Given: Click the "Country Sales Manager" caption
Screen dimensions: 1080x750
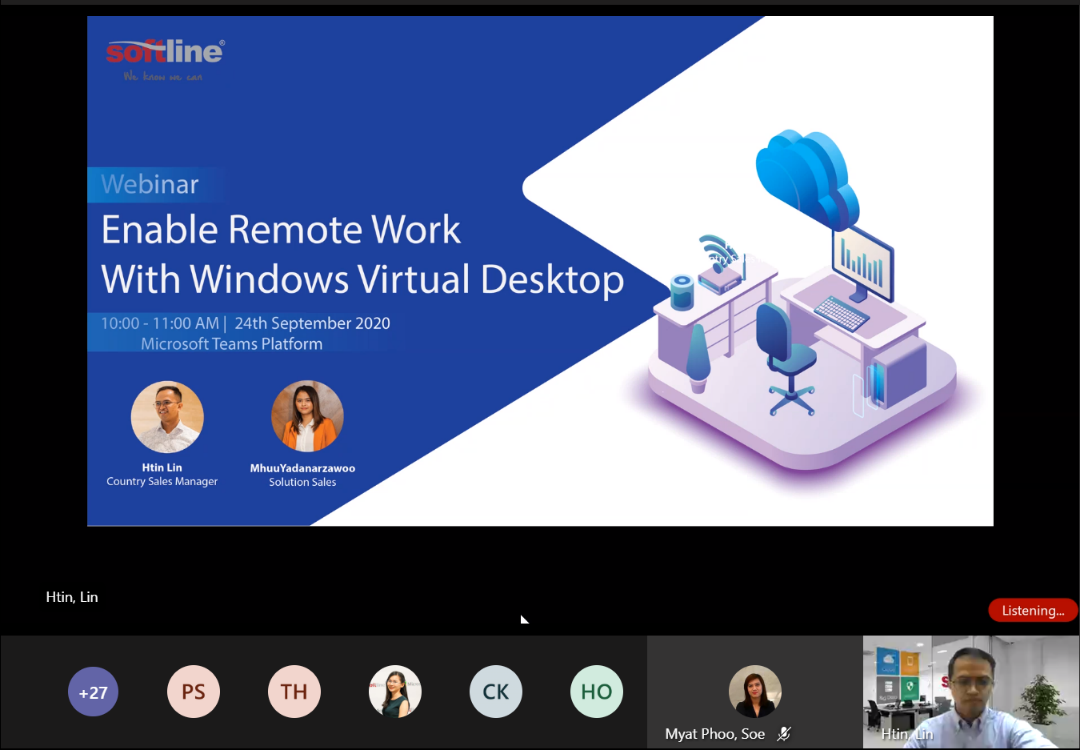Looking at the screenshot, I should coord(162,481).
